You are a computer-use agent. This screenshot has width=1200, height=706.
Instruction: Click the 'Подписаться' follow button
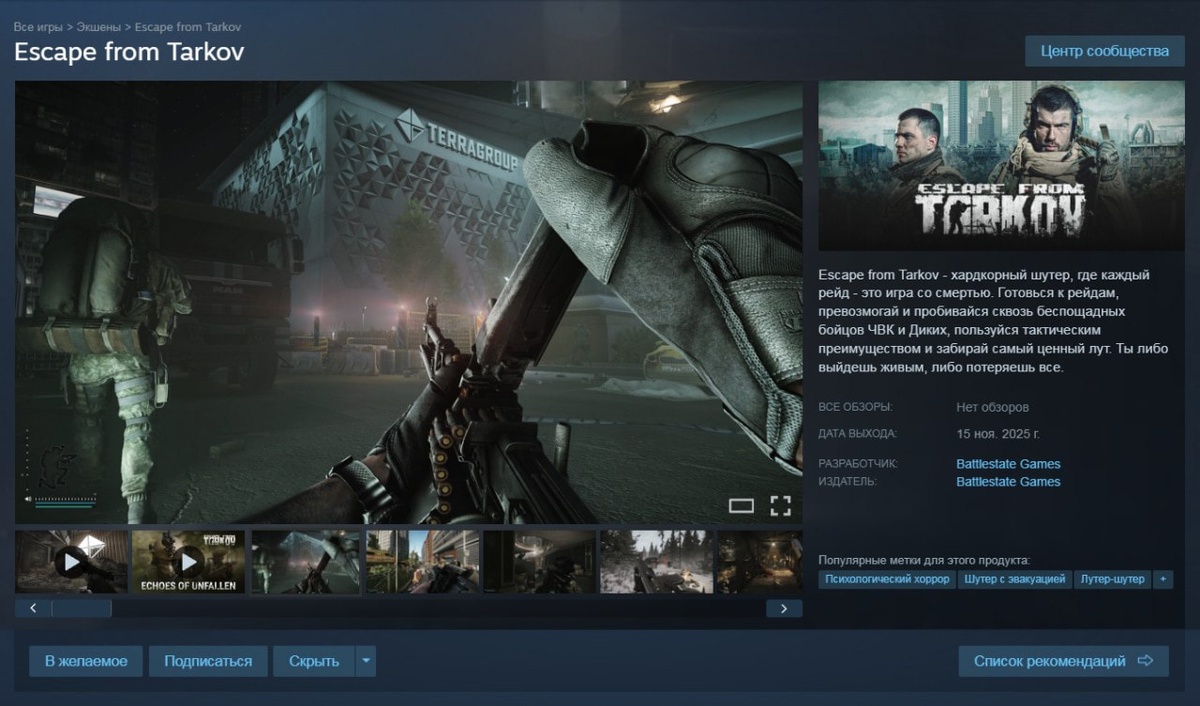(x=208, y=661)
